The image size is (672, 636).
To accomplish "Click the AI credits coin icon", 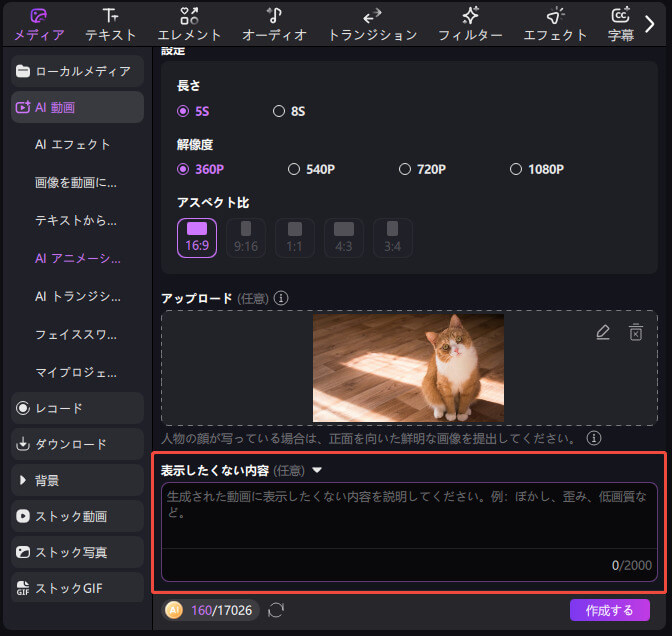I will point(174,609).
